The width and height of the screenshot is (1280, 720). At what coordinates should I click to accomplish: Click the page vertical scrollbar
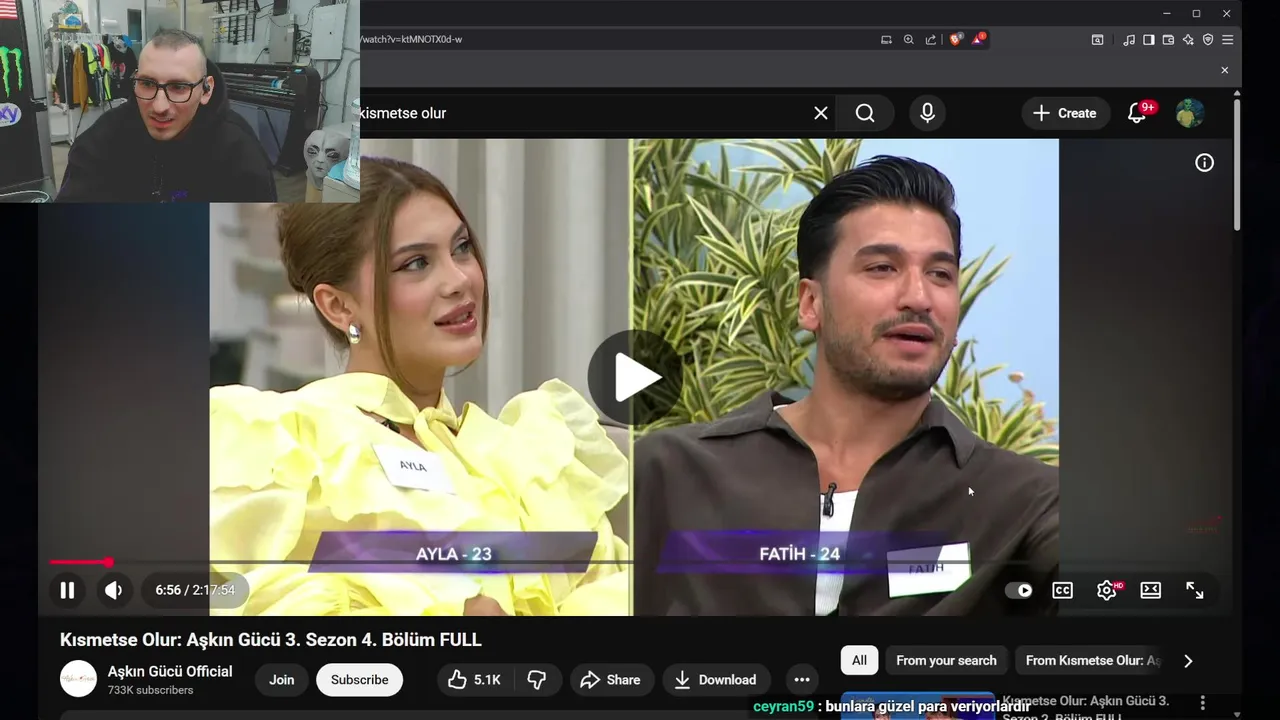pyautogui.click(x=1237, y=165)
